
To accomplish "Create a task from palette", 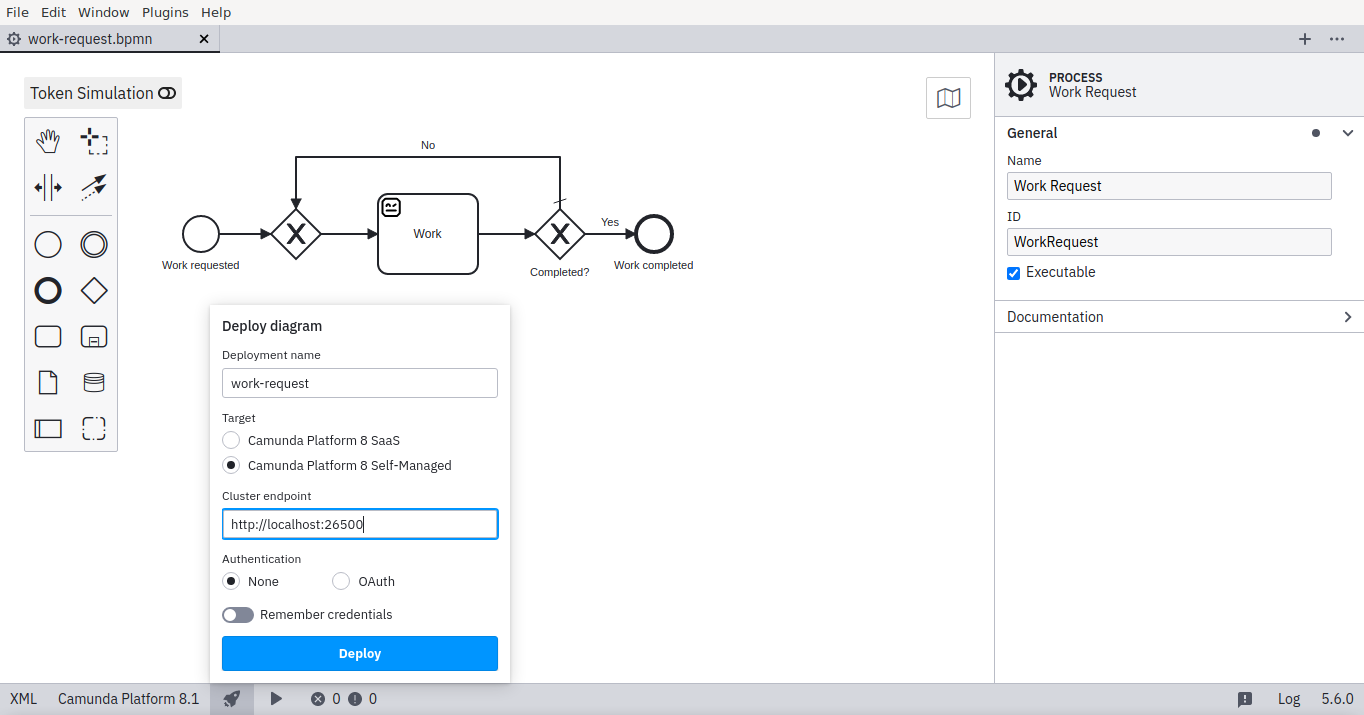I will pyautogui.click(x=48, y=336).
